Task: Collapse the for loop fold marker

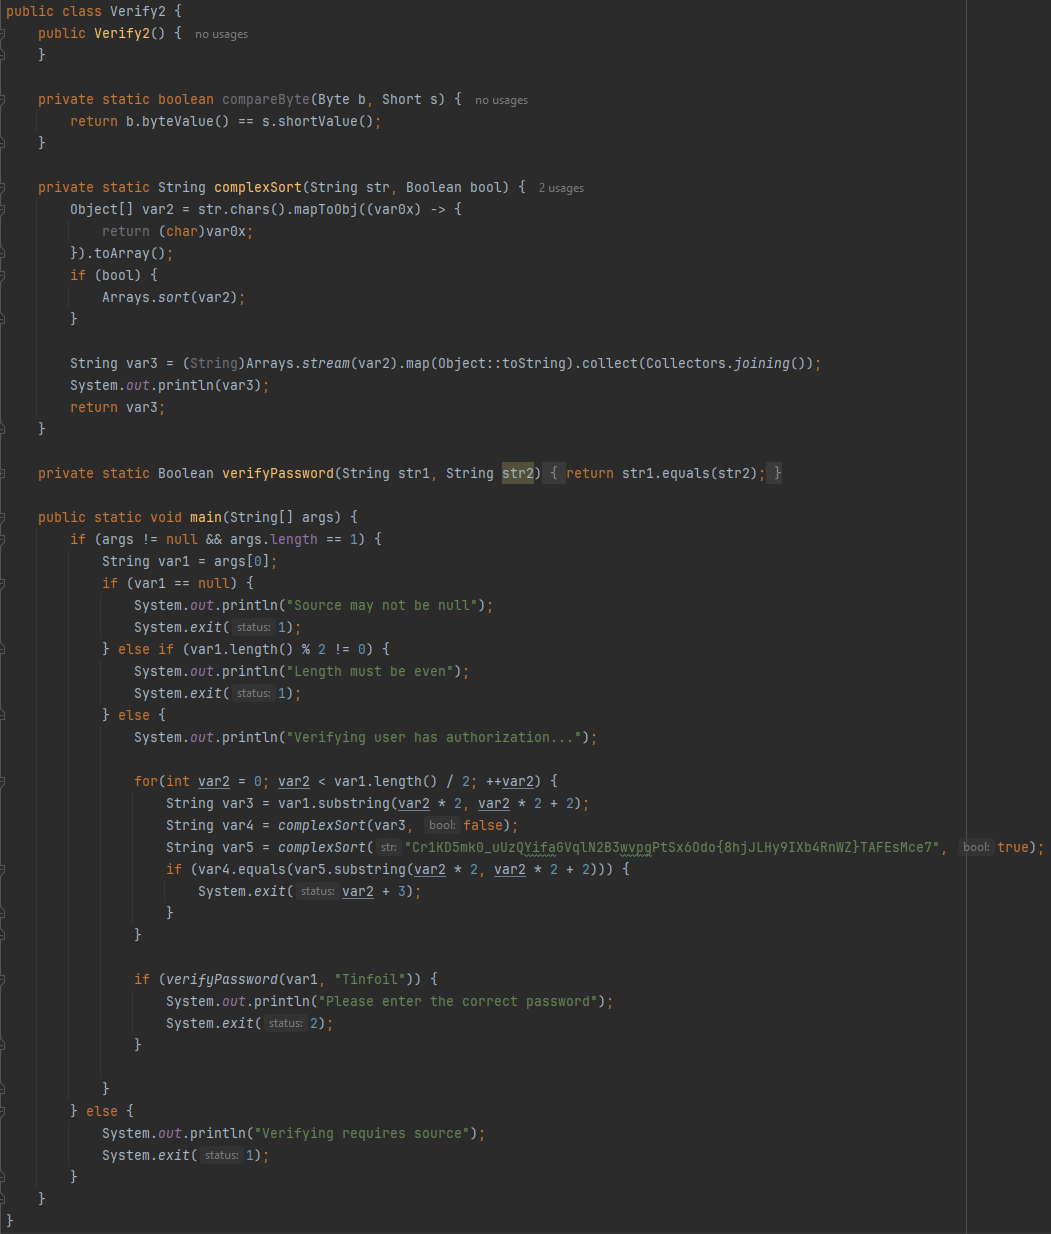Action: click(x=3, y=781)
